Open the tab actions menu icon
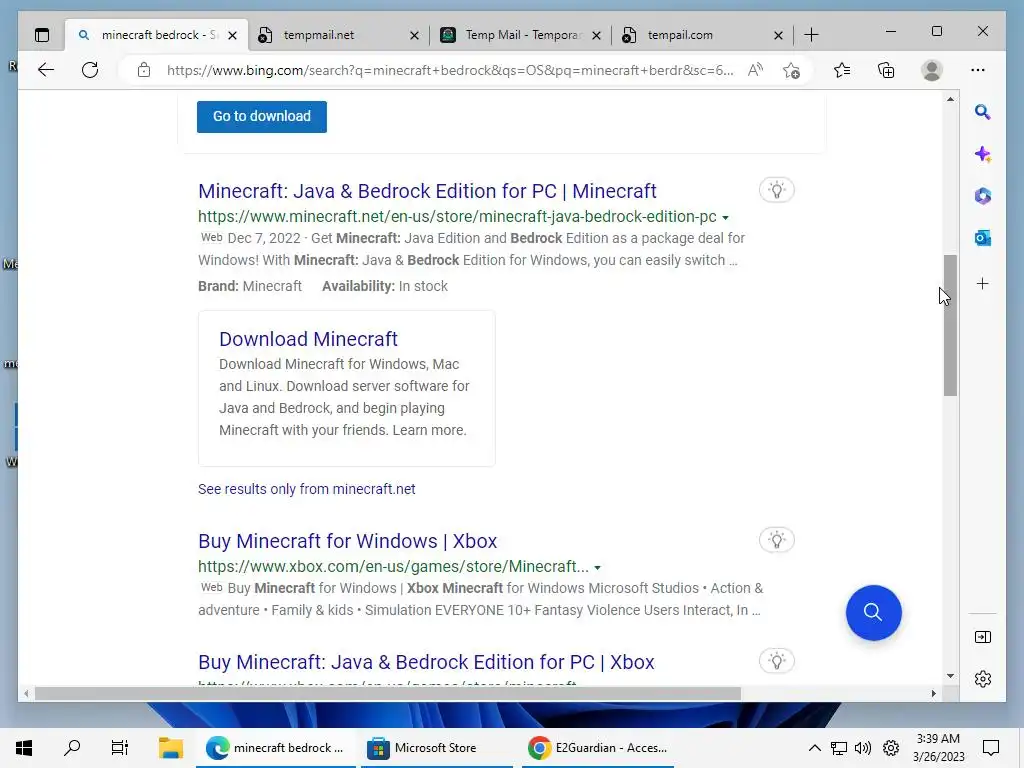This screenshot has height=768, width=1024. (42, 35)
